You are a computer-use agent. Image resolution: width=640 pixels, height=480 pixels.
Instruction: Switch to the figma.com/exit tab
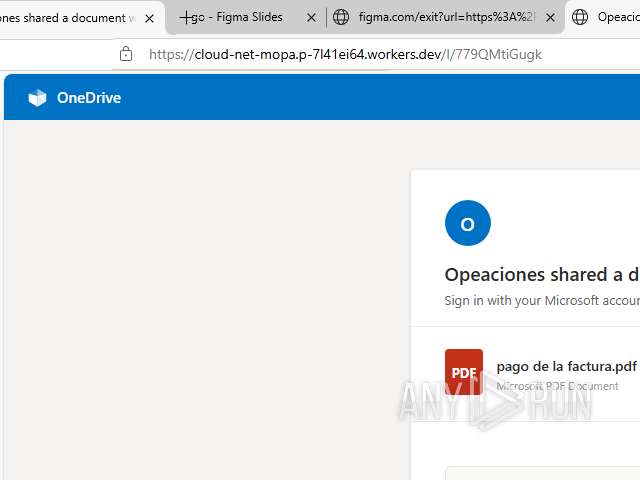(x=445, y=17)
